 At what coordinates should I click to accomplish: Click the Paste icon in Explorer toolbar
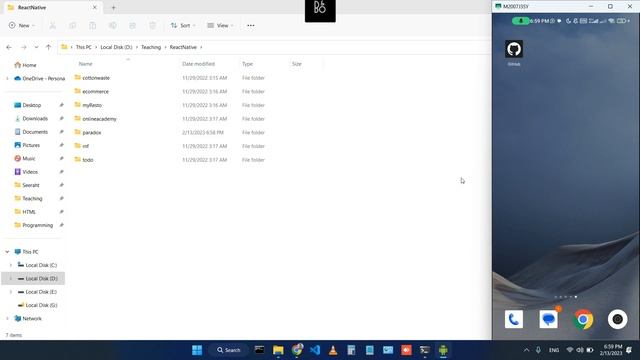click(93, 26)
